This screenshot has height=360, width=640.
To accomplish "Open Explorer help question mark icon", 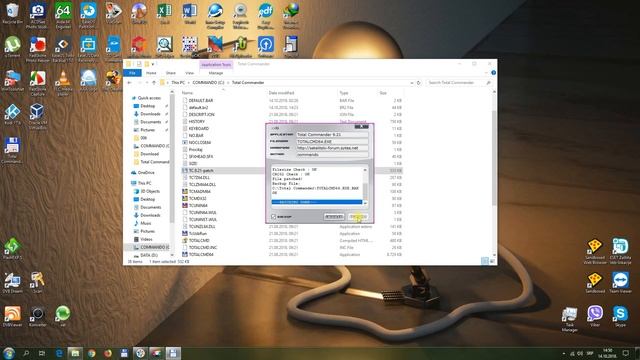I will pyautogui.click(x=493, y=73).
